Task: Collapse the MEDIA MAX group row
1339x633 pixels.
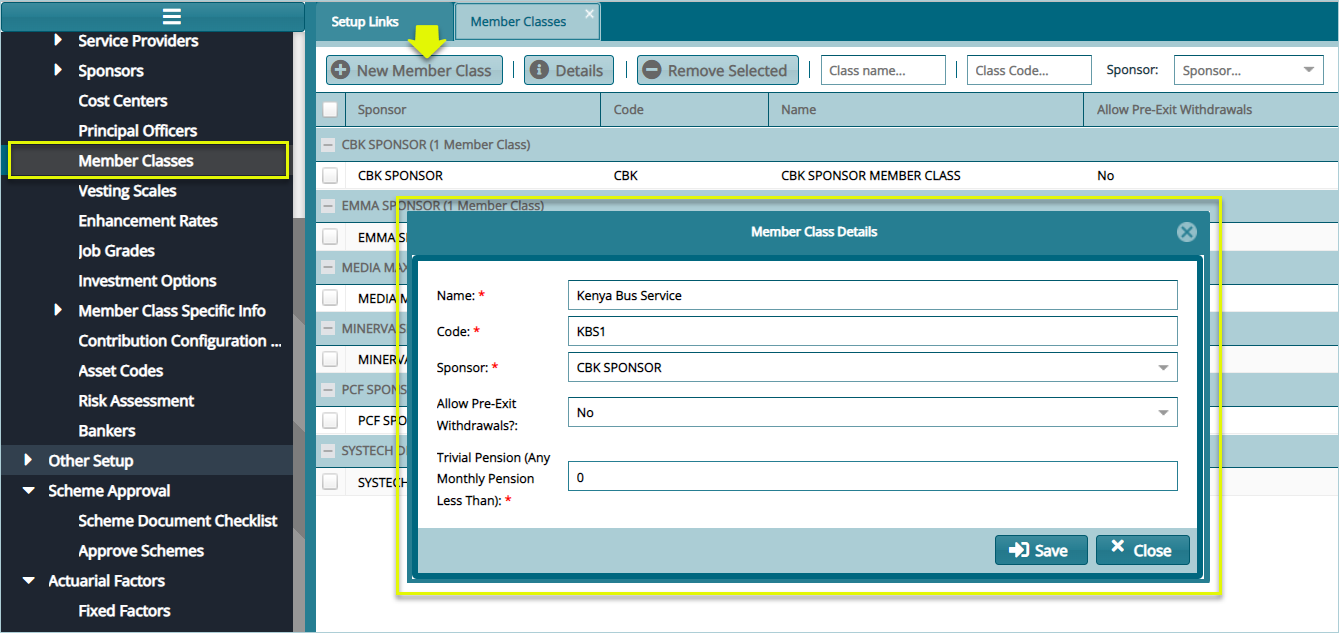Action: pos(328,268)
